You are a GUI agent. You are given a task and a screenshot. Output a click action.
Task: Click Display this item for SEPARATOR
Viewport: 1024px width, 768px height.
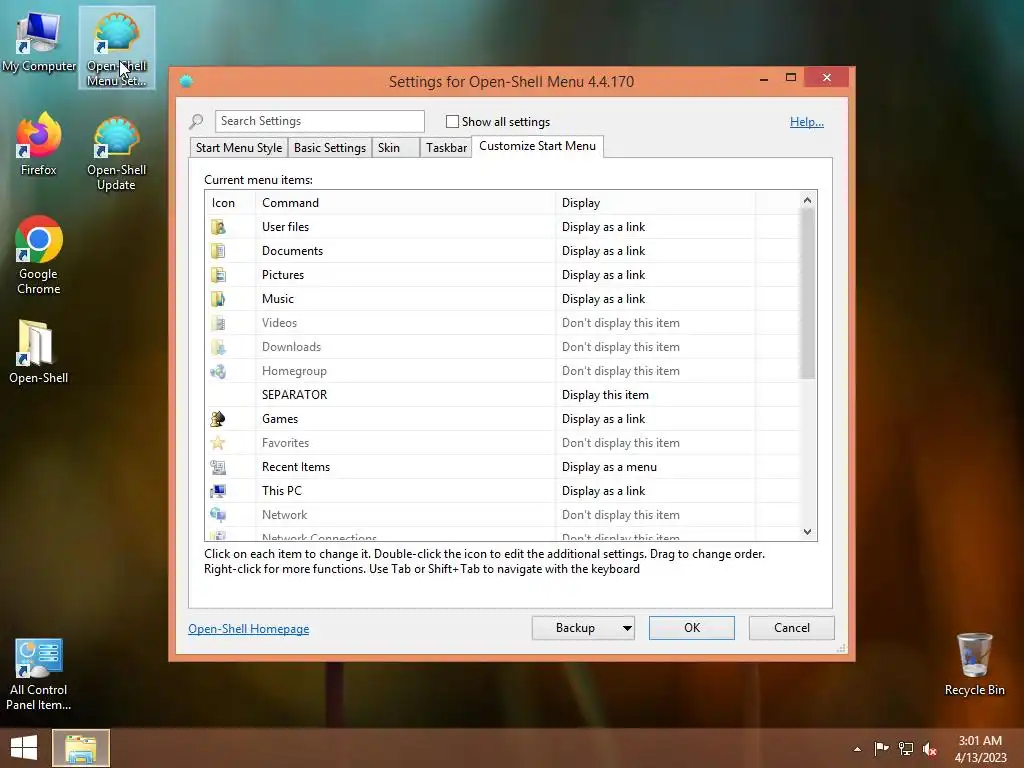coord(605,395)
